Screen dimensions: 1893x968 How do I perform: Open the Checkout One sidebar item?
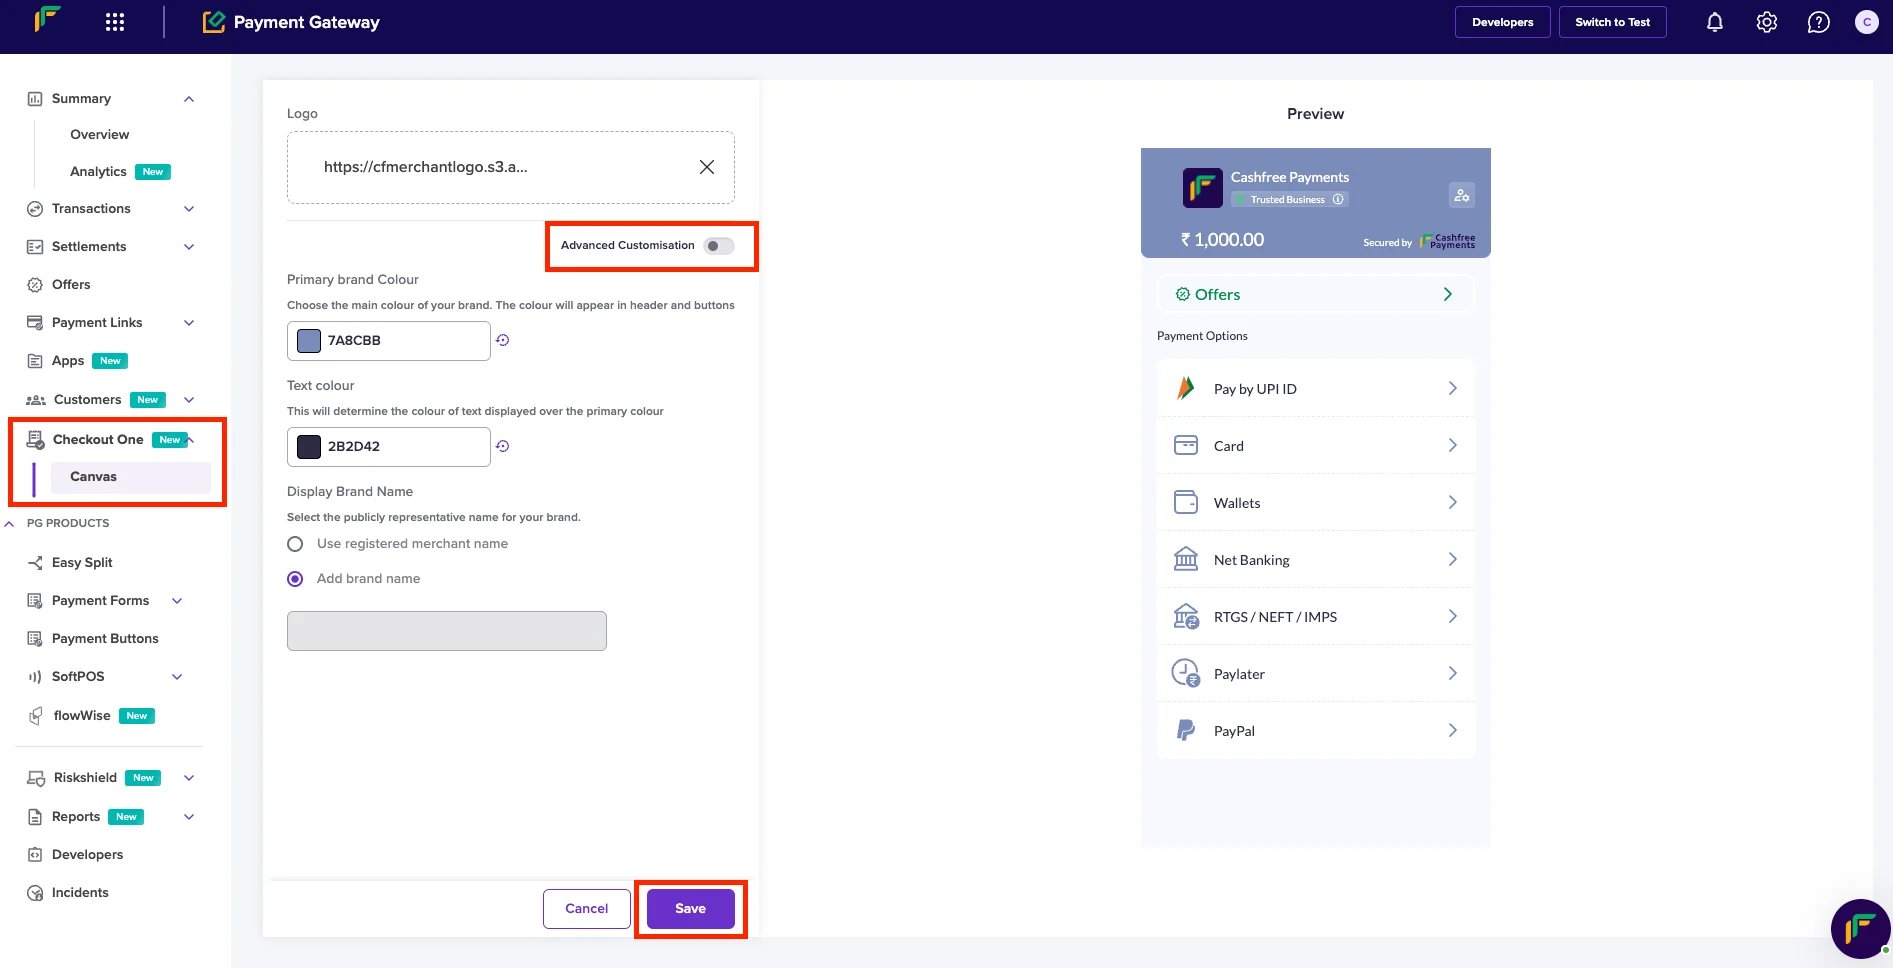click(x=98, y=439)
